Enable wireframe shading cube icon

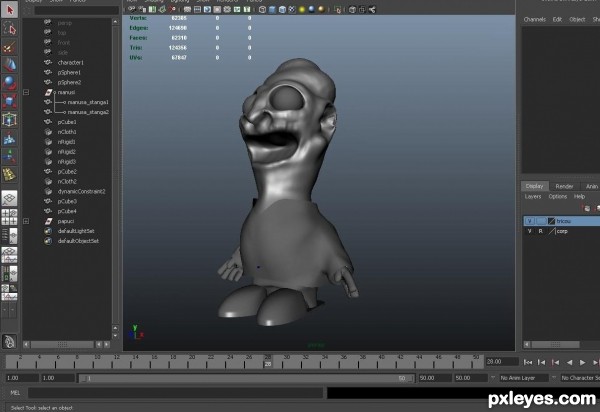(x=262, y=9)
